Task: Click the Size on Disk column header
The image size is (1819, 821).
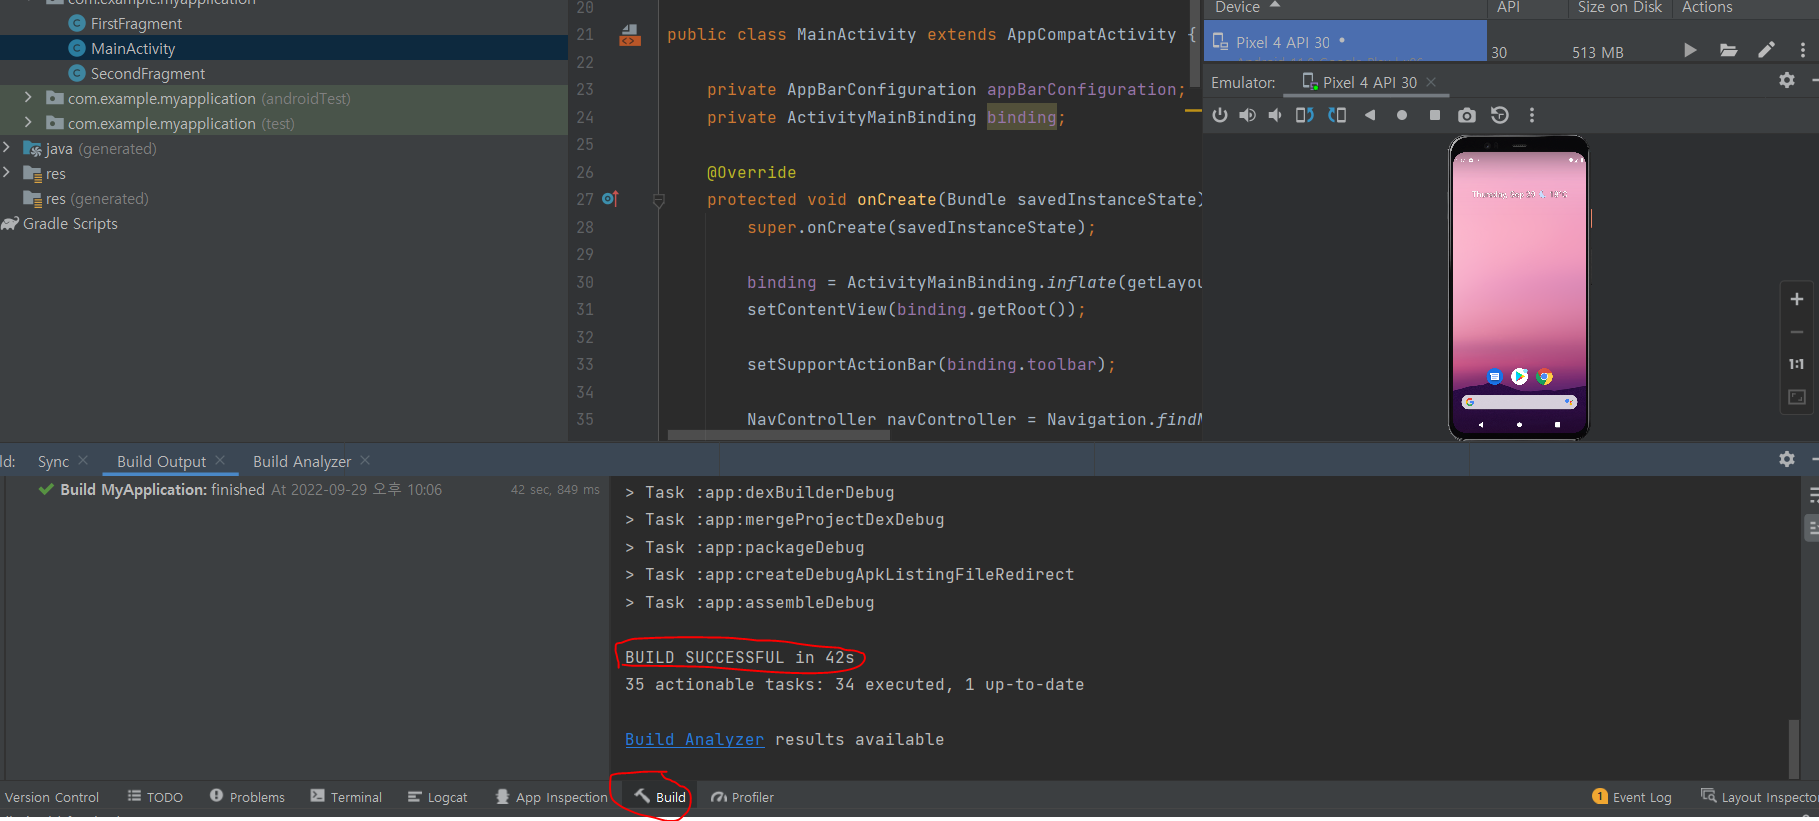Action: click(x=1619, y=7)
